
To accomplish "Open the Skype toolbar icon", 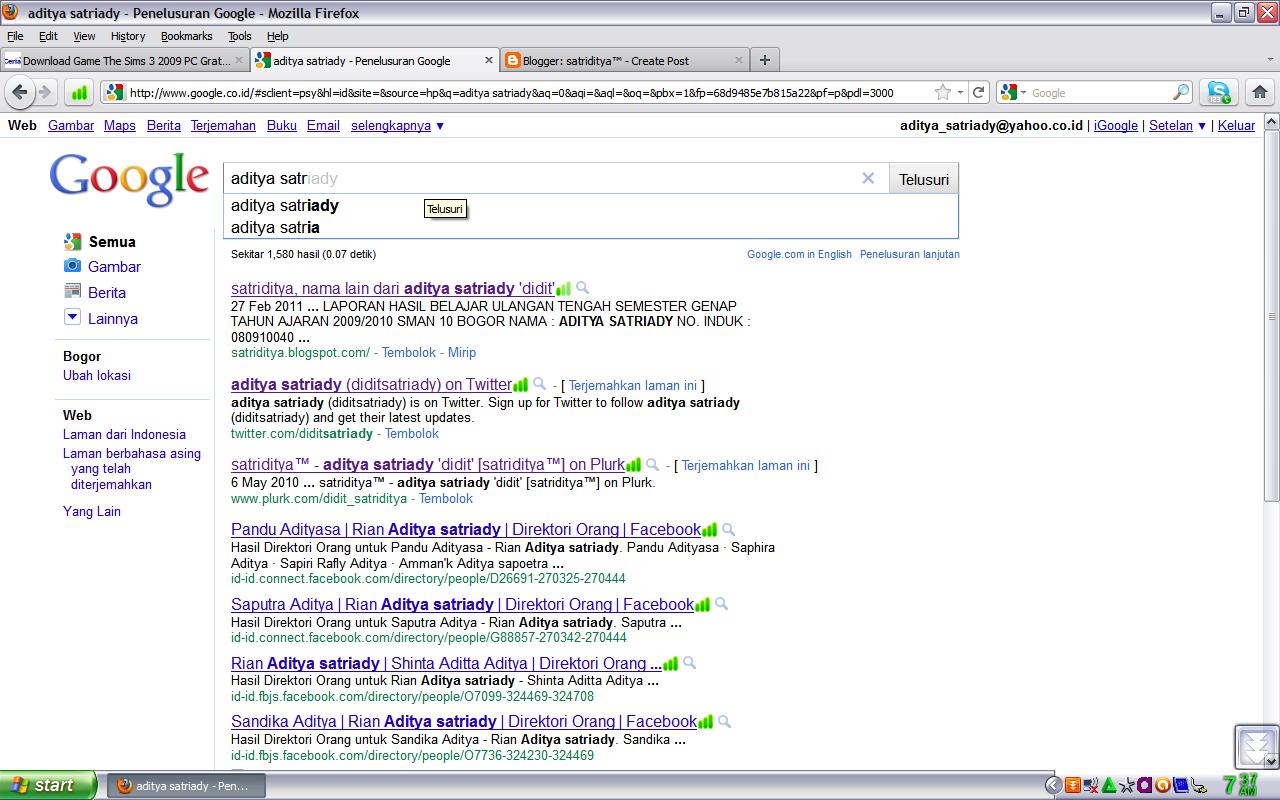I will pyautogui.click(x=1218, y=92).
